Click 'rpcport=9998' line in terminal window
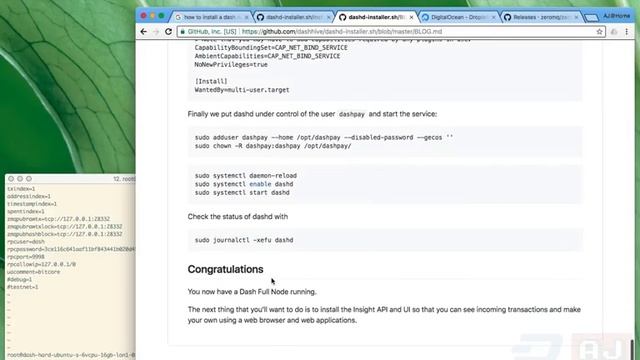This screenshot has height=360, width=640. (26, 257)
